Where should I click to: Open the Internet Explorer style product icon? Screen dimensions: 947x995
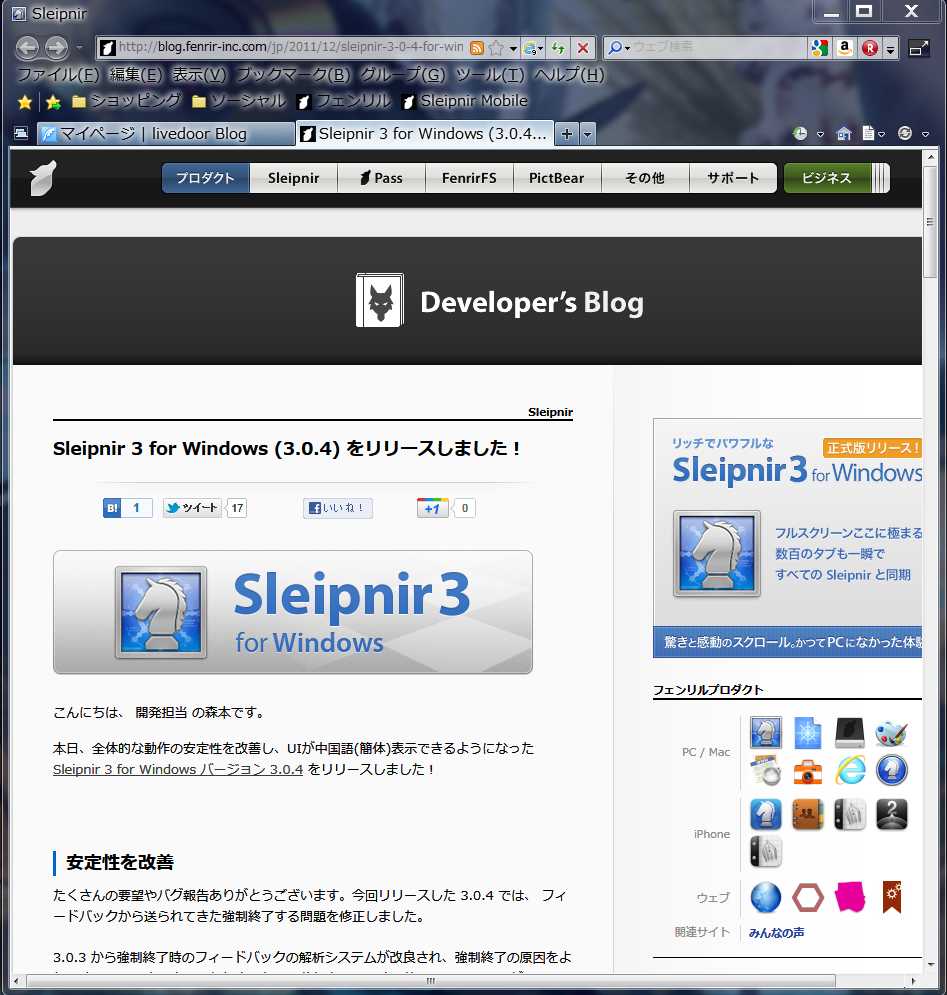point(850,771)
